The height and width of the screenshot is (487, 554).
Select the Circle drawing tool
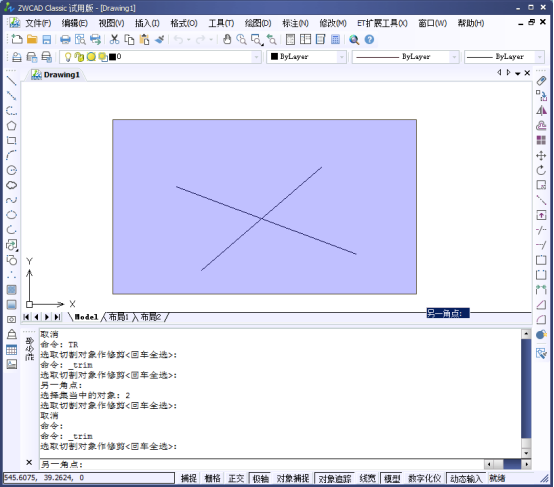point(11,170)
